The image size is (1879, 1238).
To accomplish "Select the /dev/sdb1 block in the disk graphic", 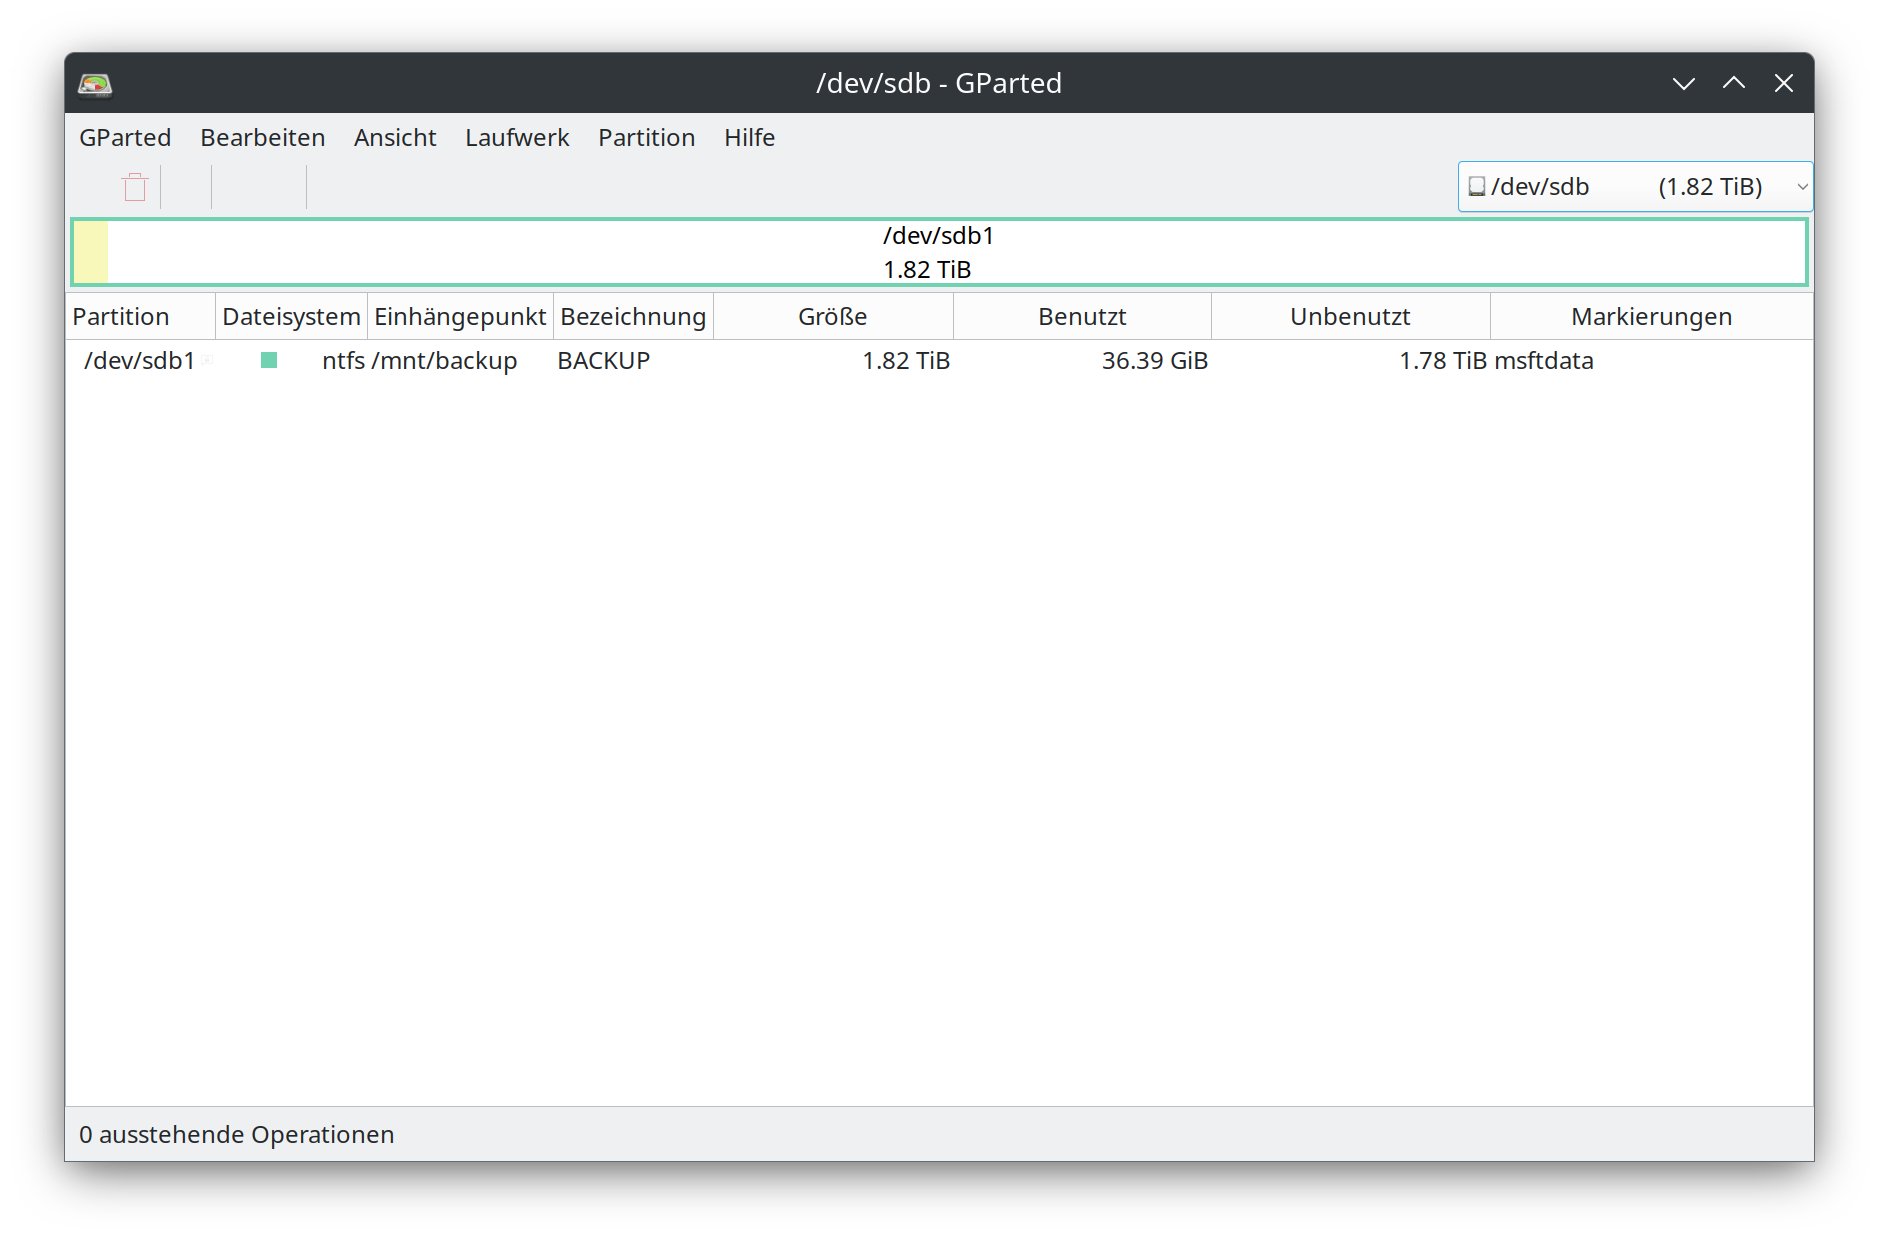I will [938, 252].
